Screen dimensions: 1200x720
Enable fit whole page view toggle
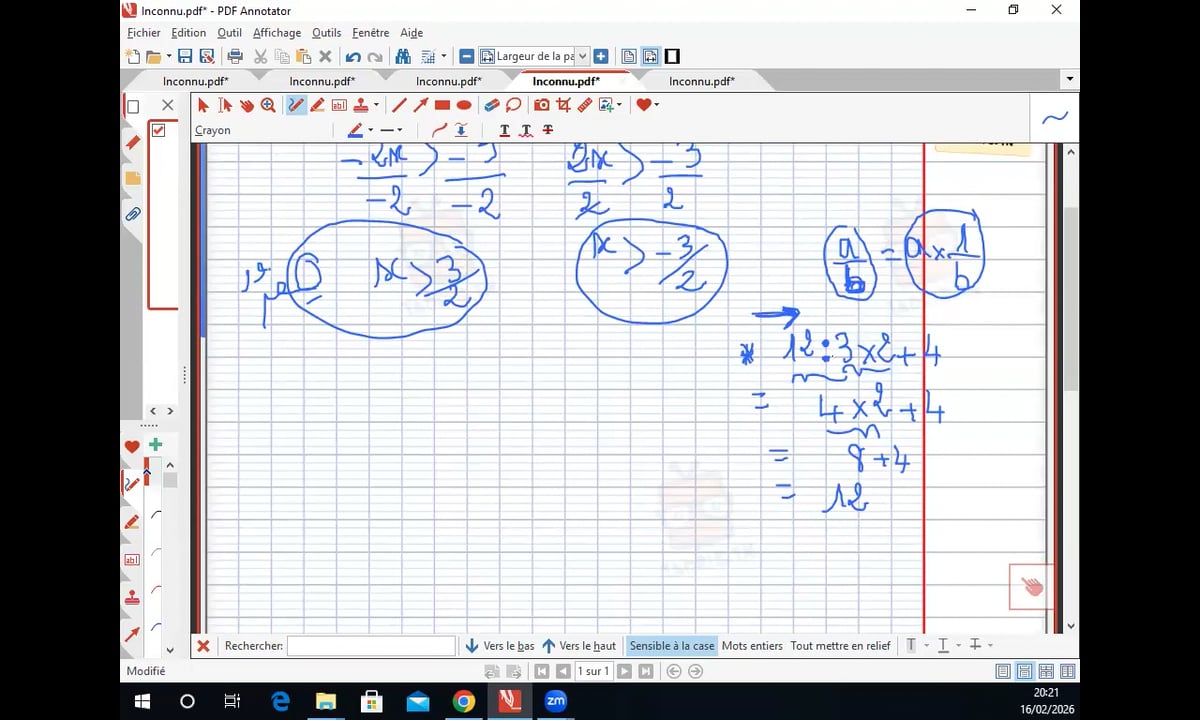coord(629,57)
